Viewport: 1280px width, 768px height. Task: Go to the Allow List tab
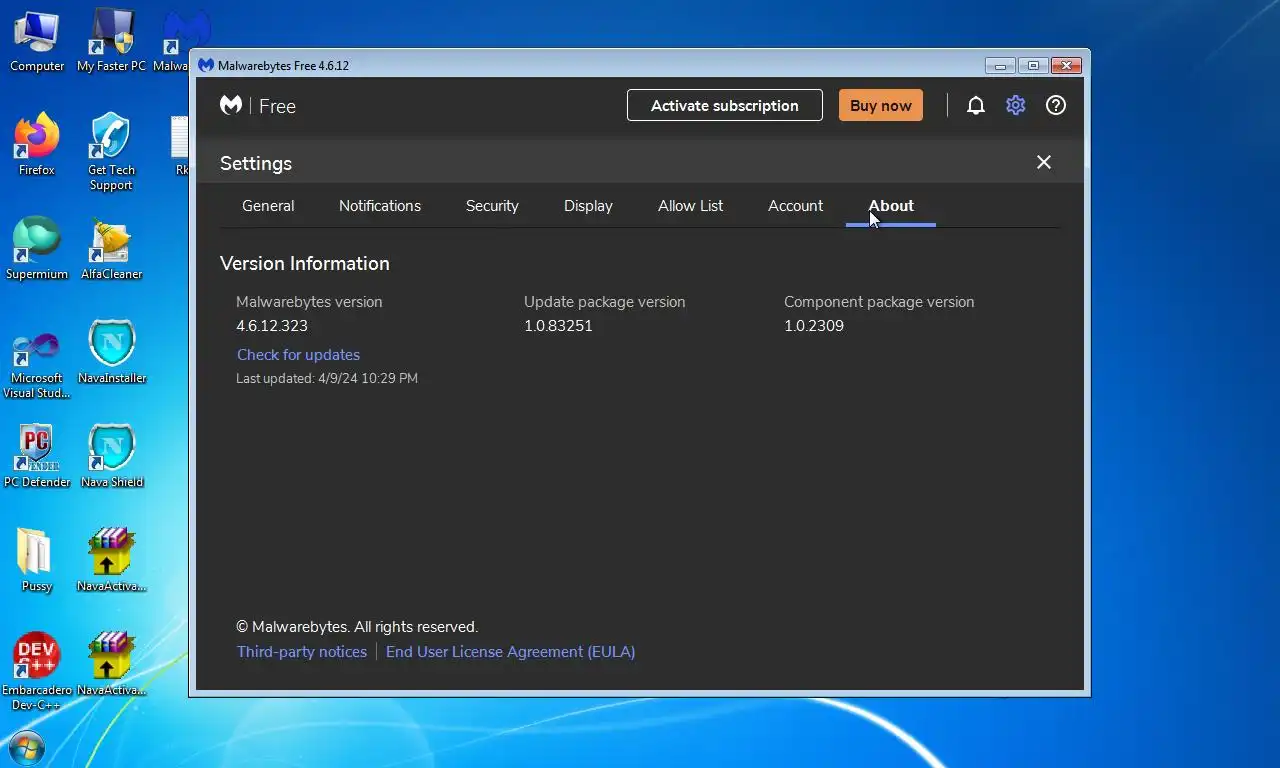pos(690,206)
